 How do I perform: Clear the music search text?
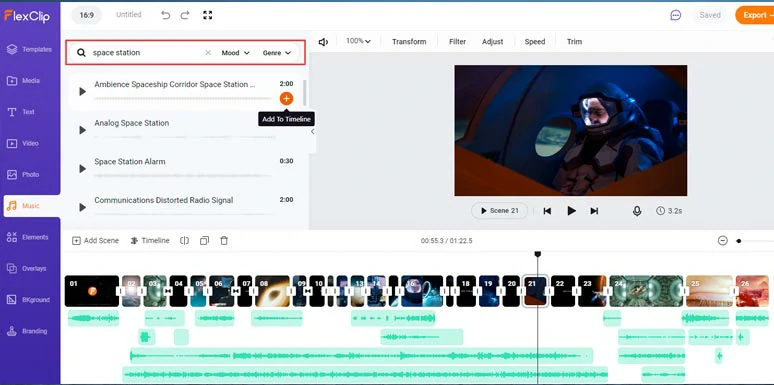coord(208,53)
